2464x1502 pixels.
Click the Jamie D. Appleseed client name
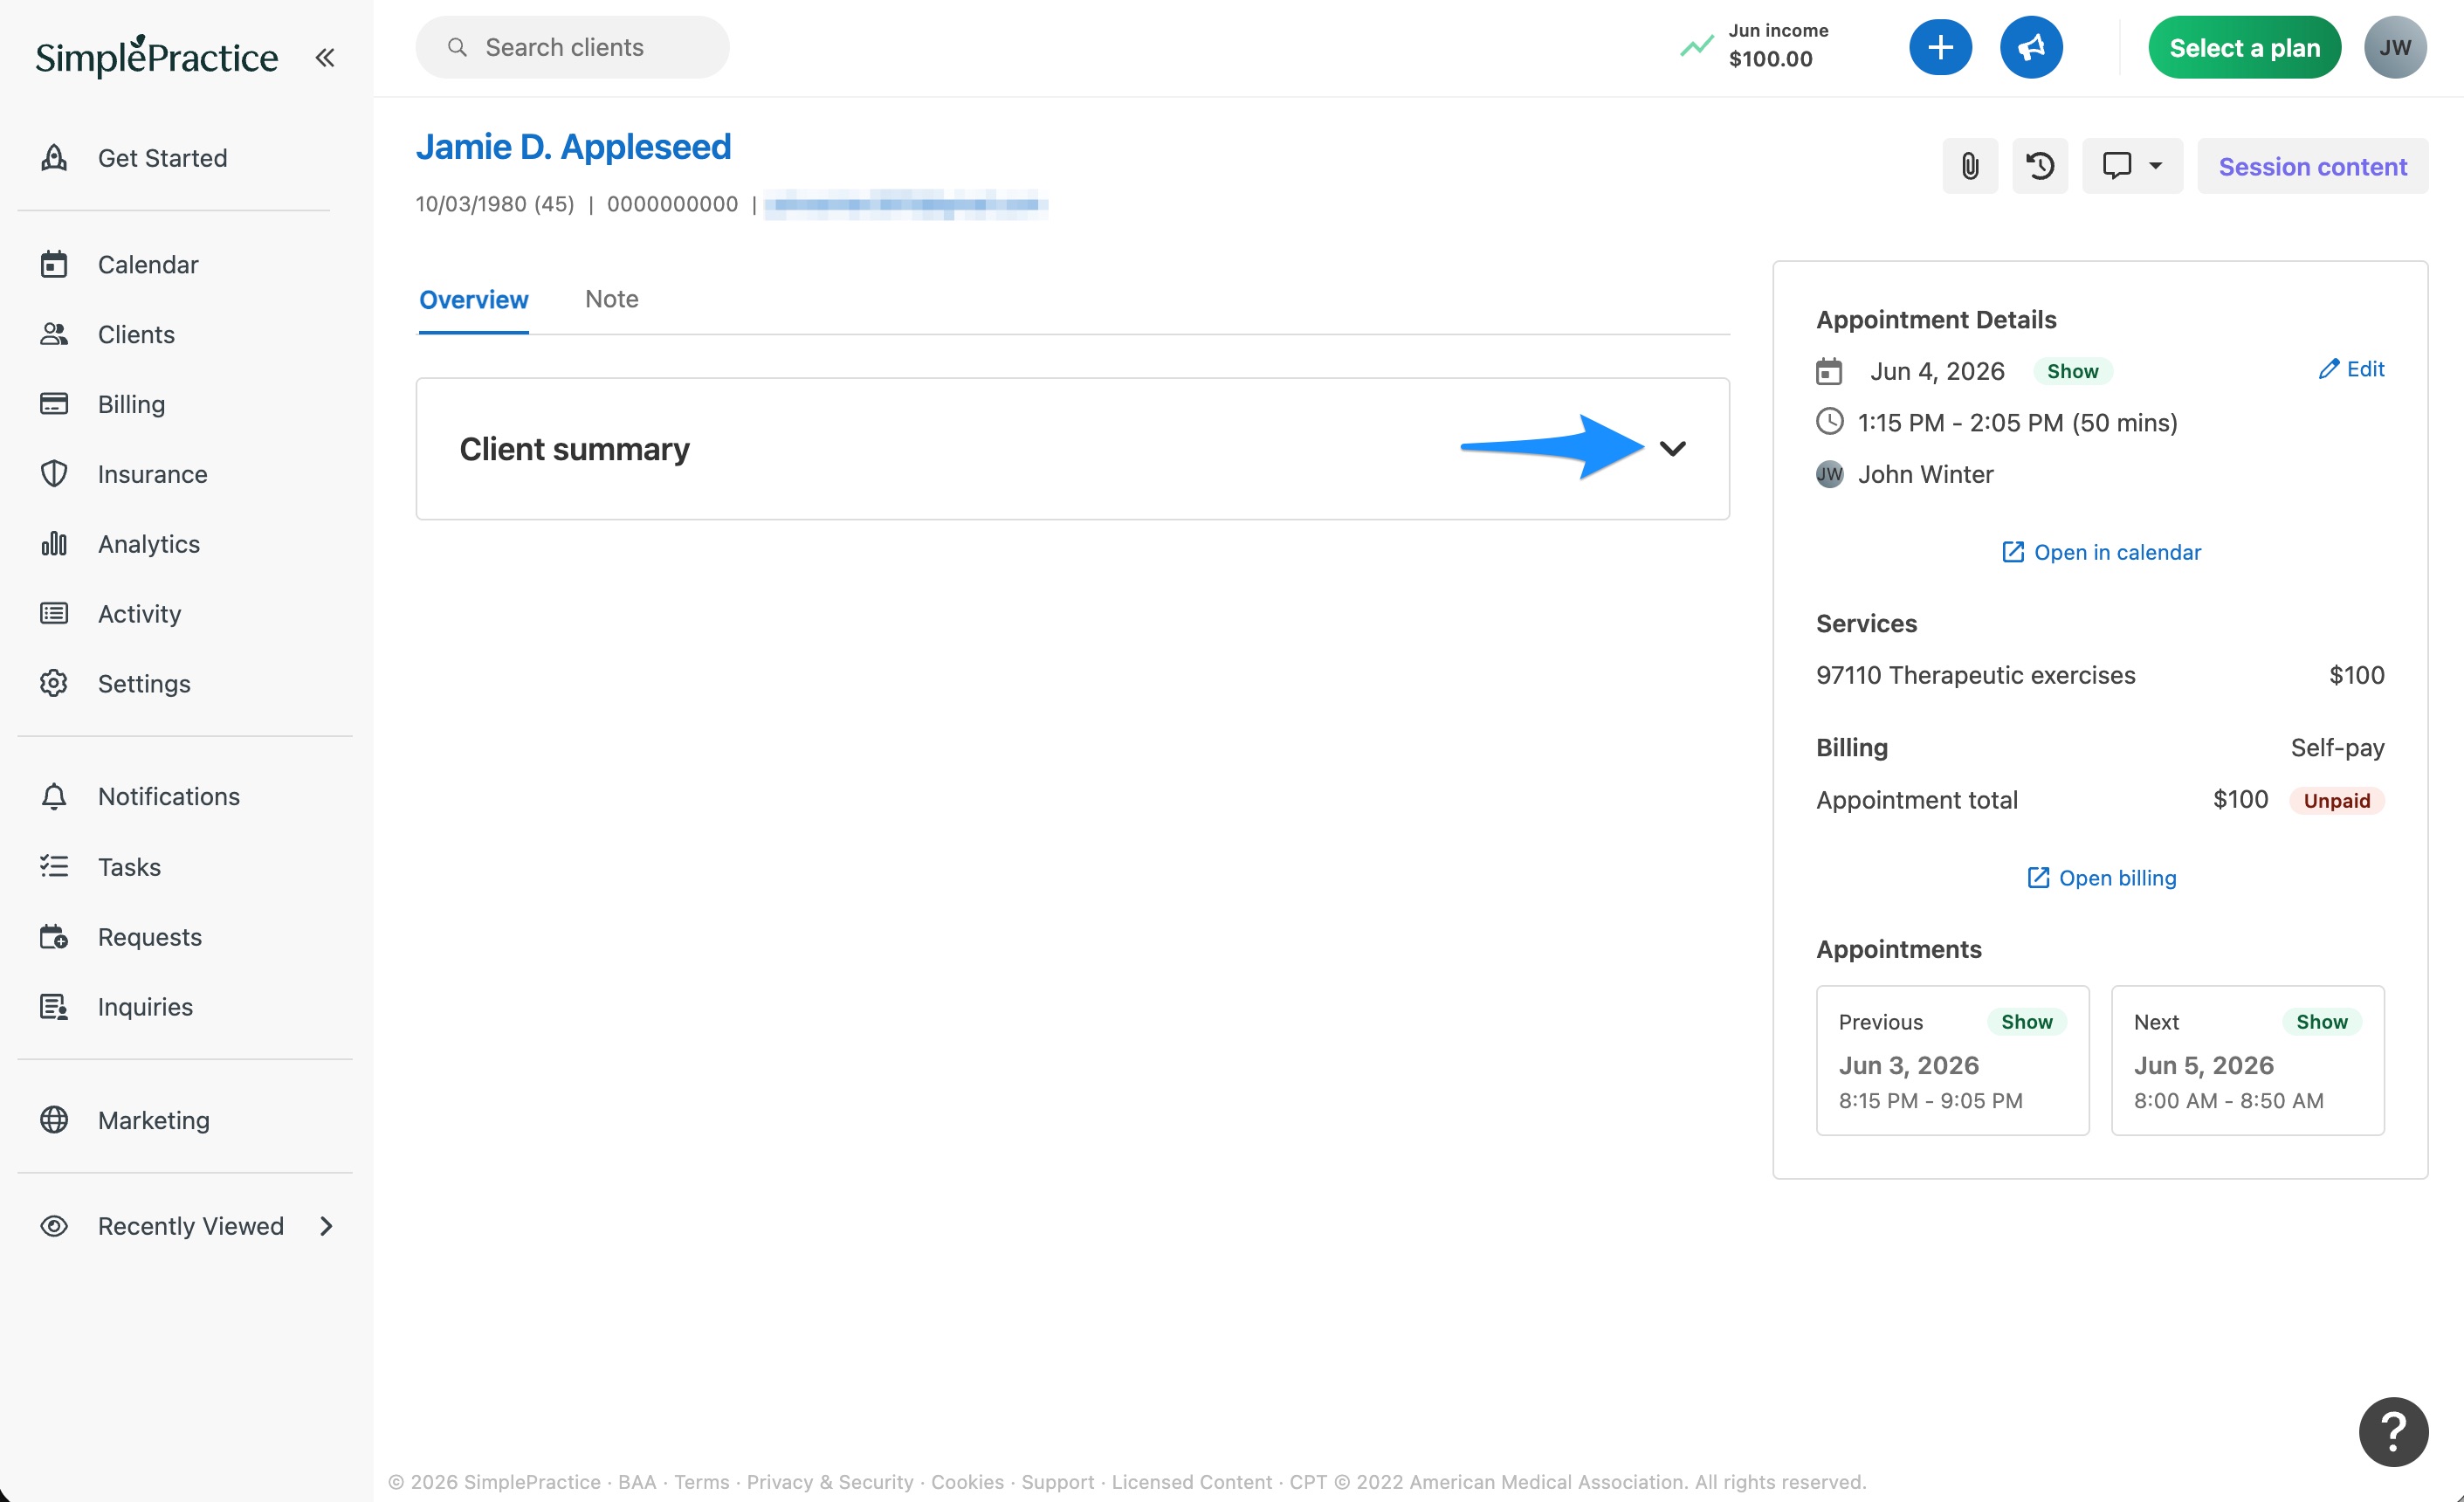573,147
